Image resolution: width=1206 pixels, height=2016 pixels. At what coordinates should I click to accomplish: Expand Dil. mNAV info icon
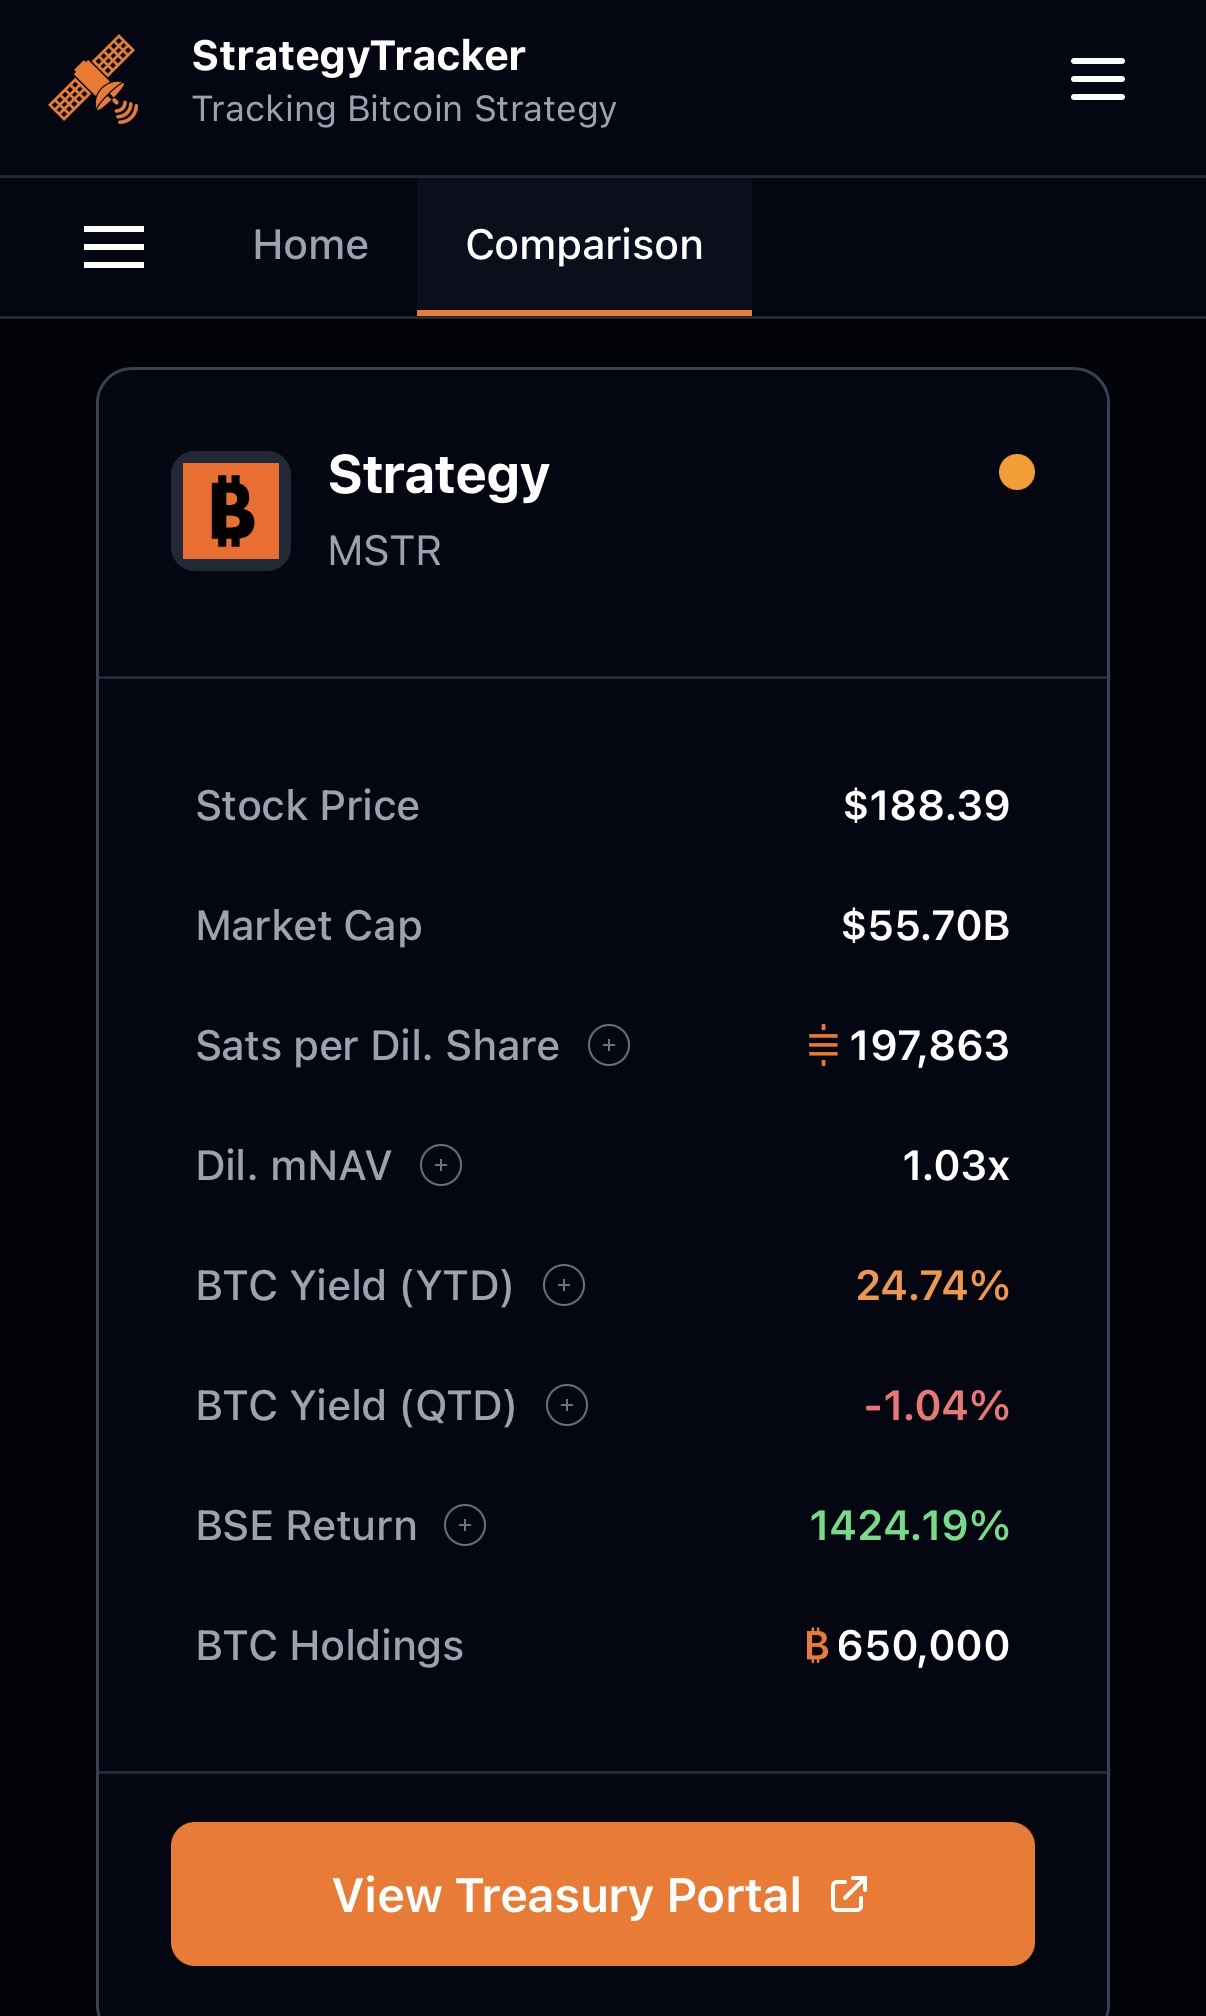click(x=441, y=1165)
